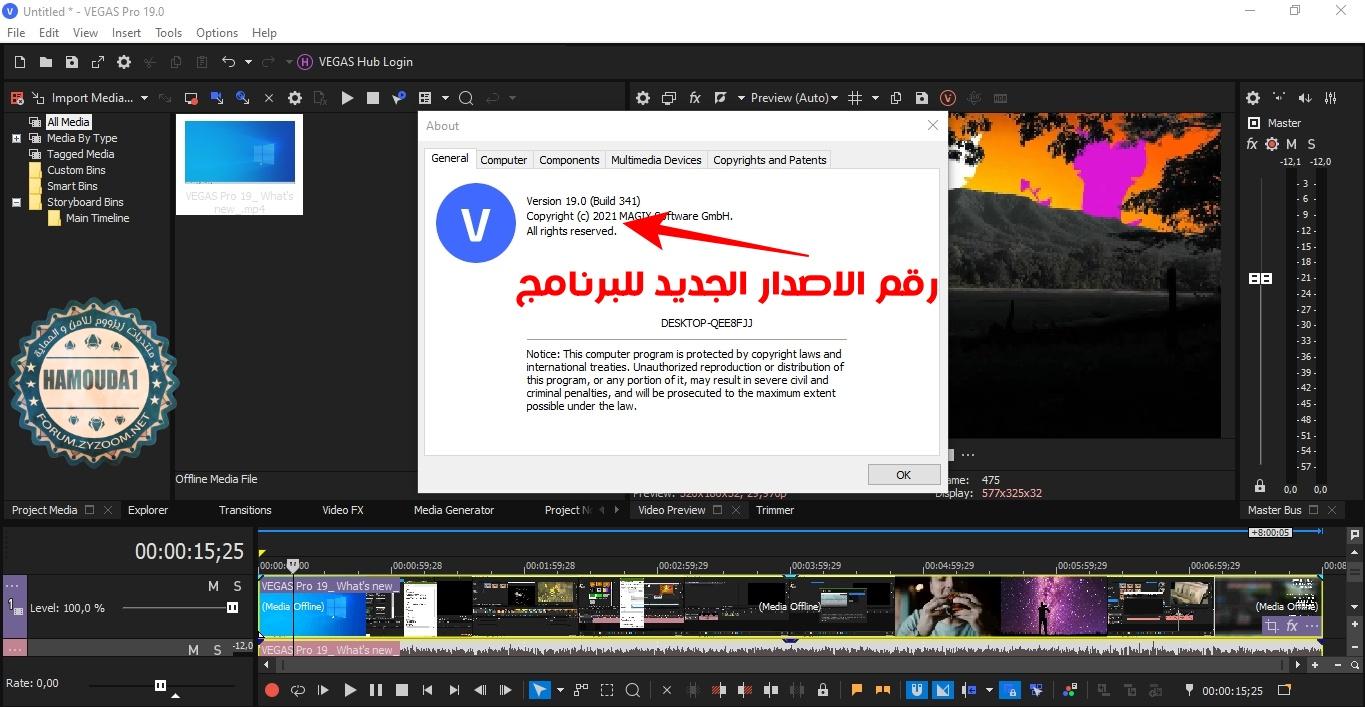Undo the last action with the arrow icon
The height and width of the screenshot is (707, 1365).
tap(229, 62)
